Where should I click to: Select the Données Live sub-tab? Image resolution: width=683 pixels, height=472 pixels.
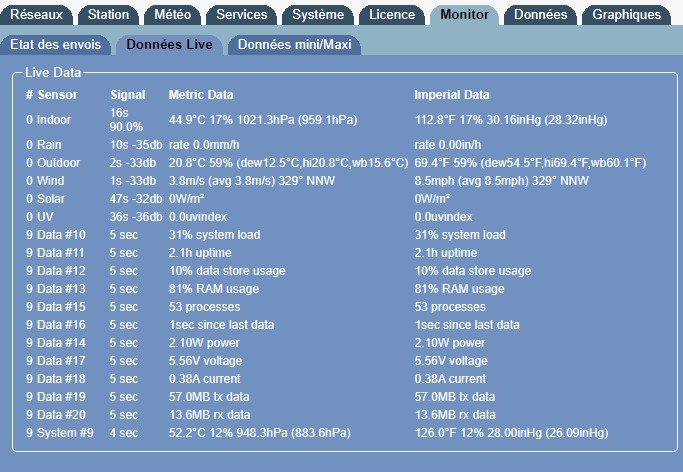[x=169, y=45]
